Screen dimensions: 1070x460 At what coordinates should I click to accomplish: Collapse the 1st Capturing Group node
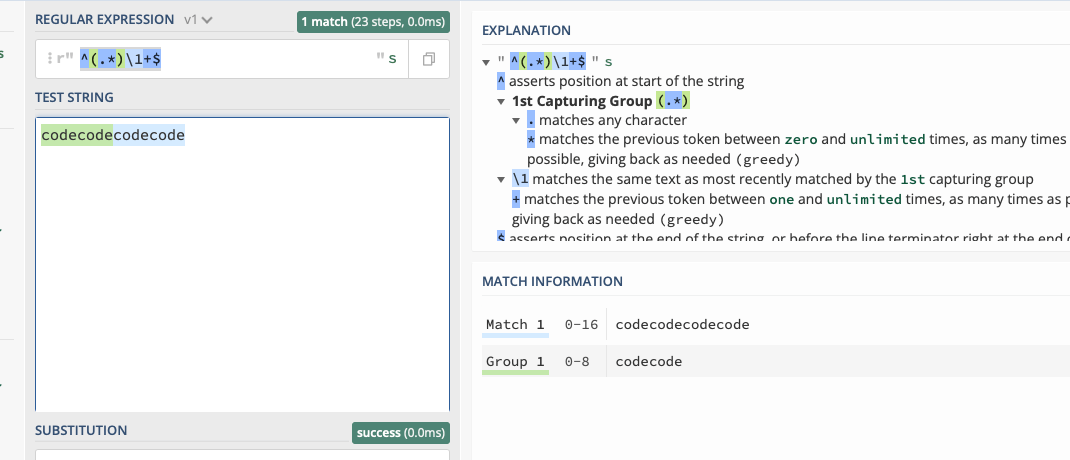click(502, 102)
